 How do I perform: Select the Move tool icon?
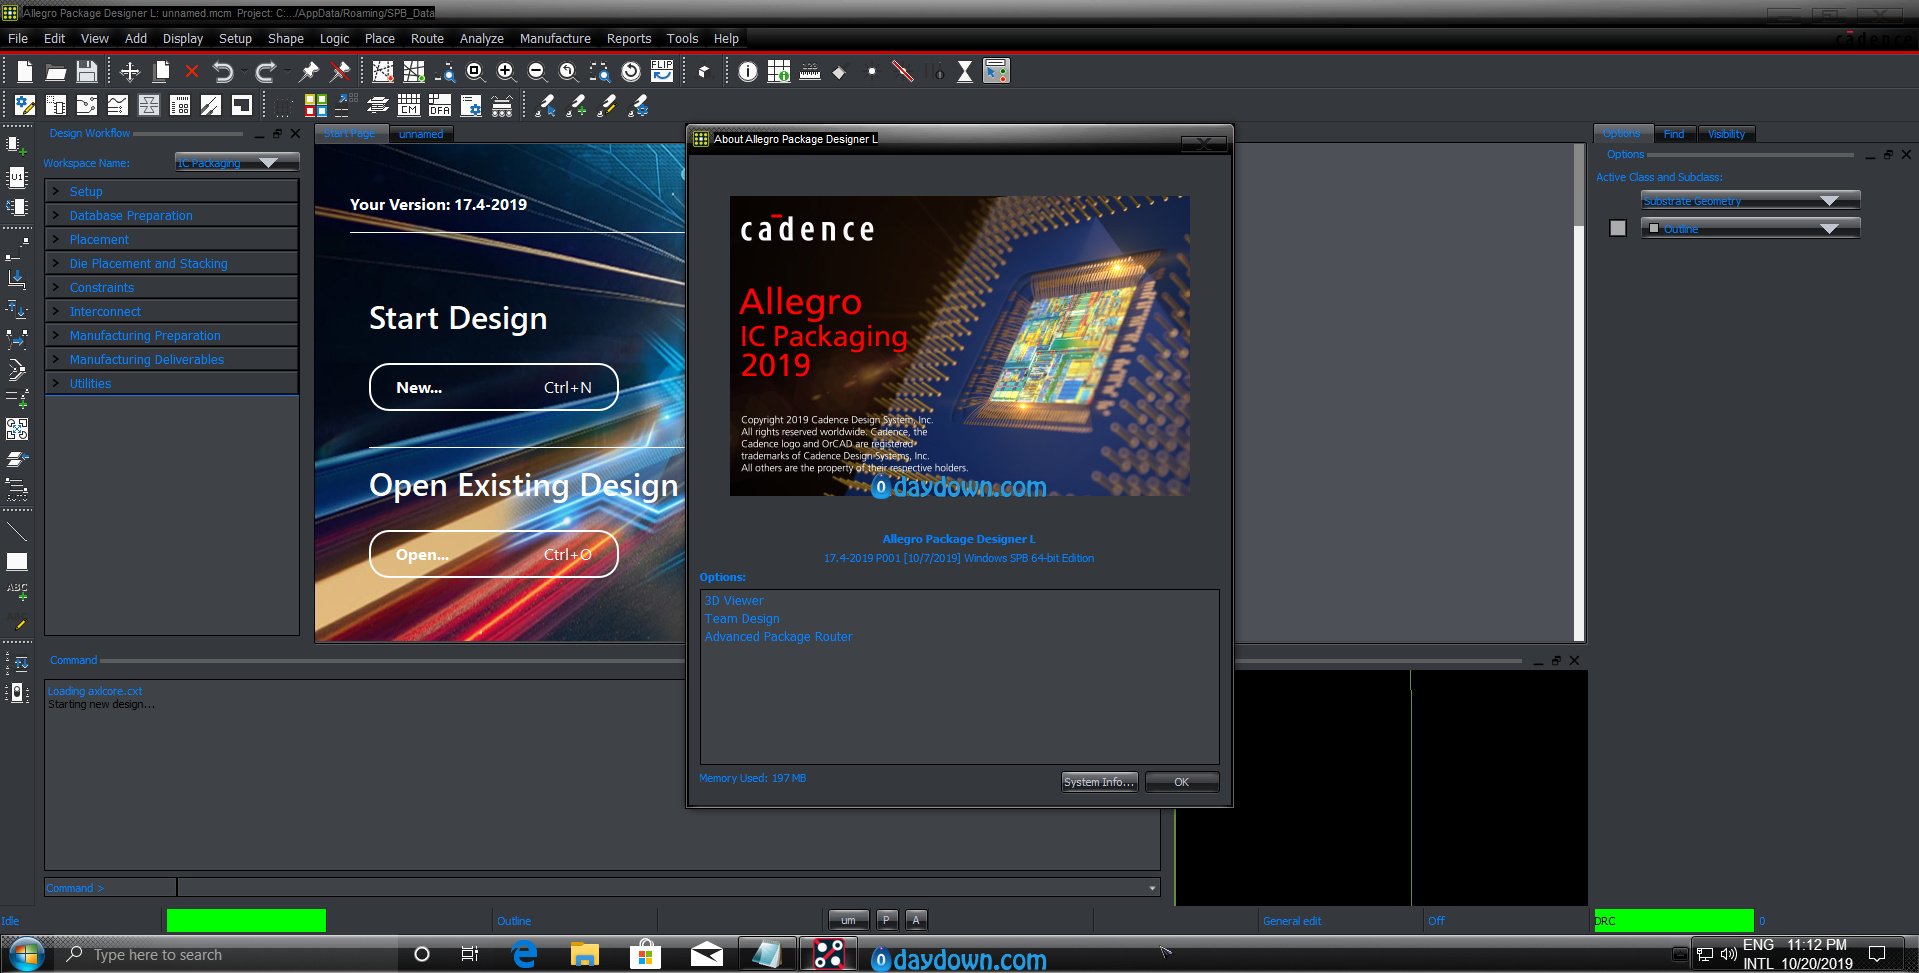[130, 71]
